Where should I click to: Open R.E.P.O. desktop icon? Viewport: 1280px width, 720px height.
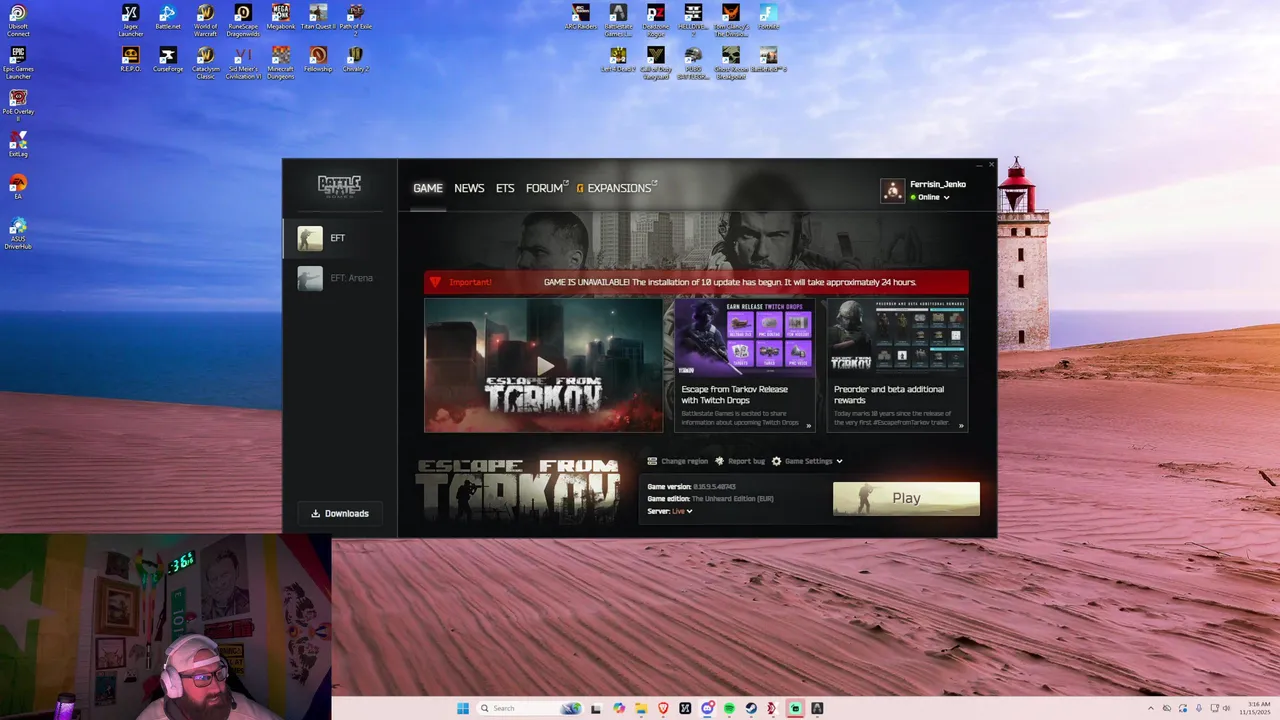(130, 59)
